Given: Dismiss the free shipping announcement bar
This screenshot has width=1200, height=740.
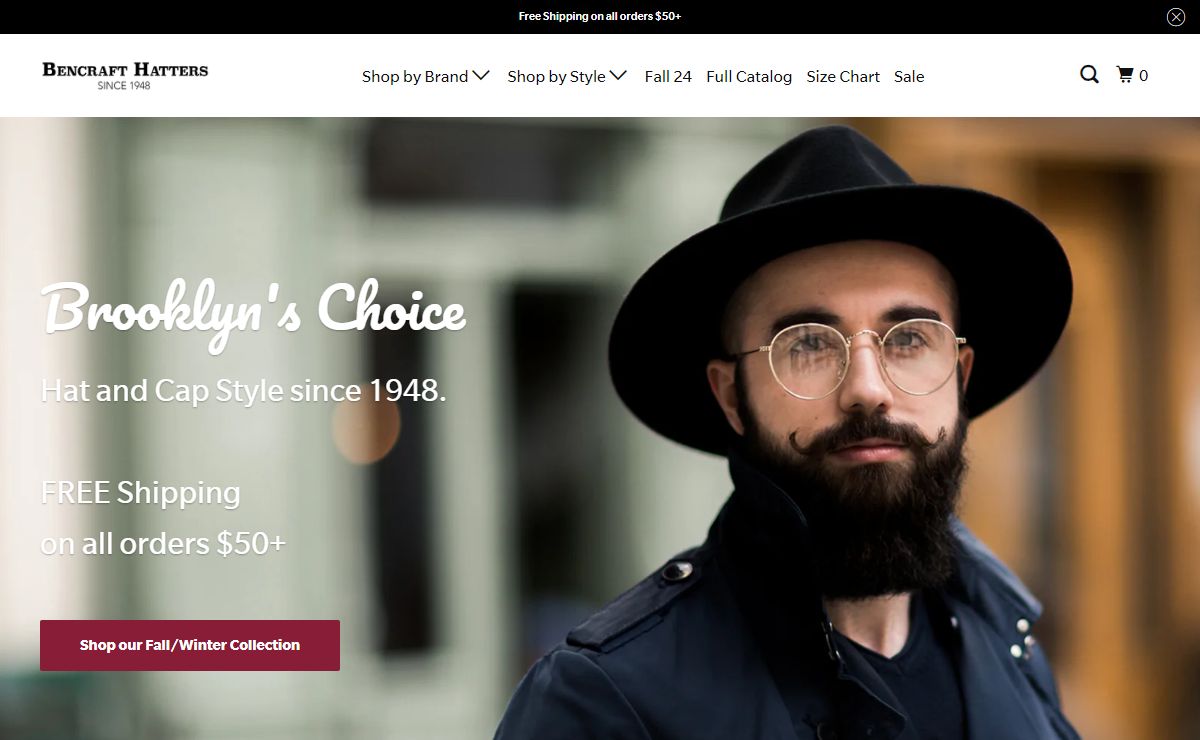Looking at the screenshot, I should [1176, 16].
